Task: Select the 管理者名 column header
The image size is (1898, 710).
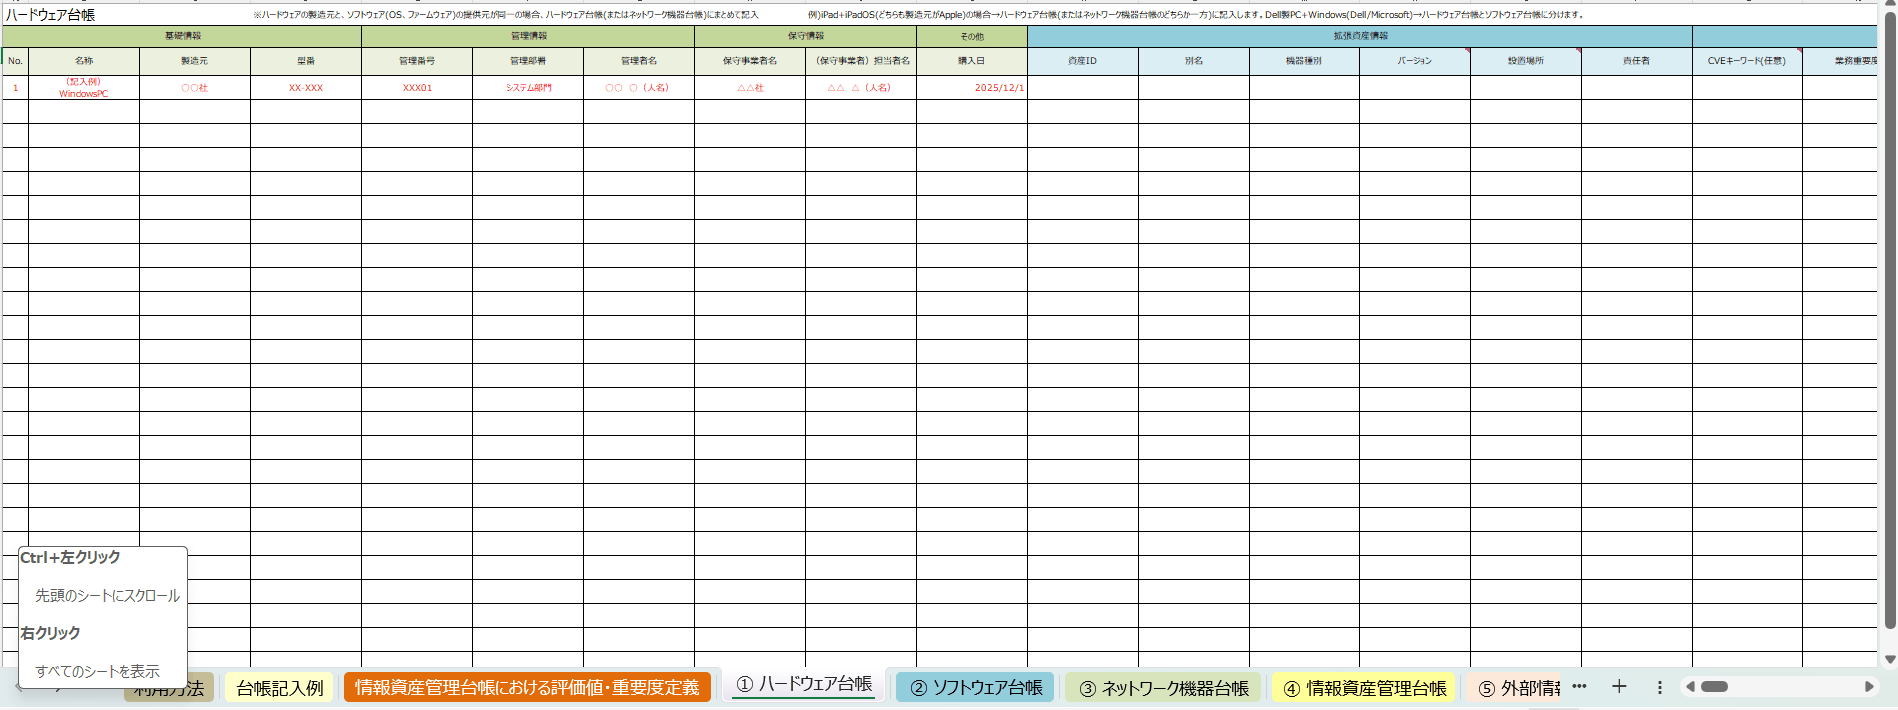Action: [639, 61]
